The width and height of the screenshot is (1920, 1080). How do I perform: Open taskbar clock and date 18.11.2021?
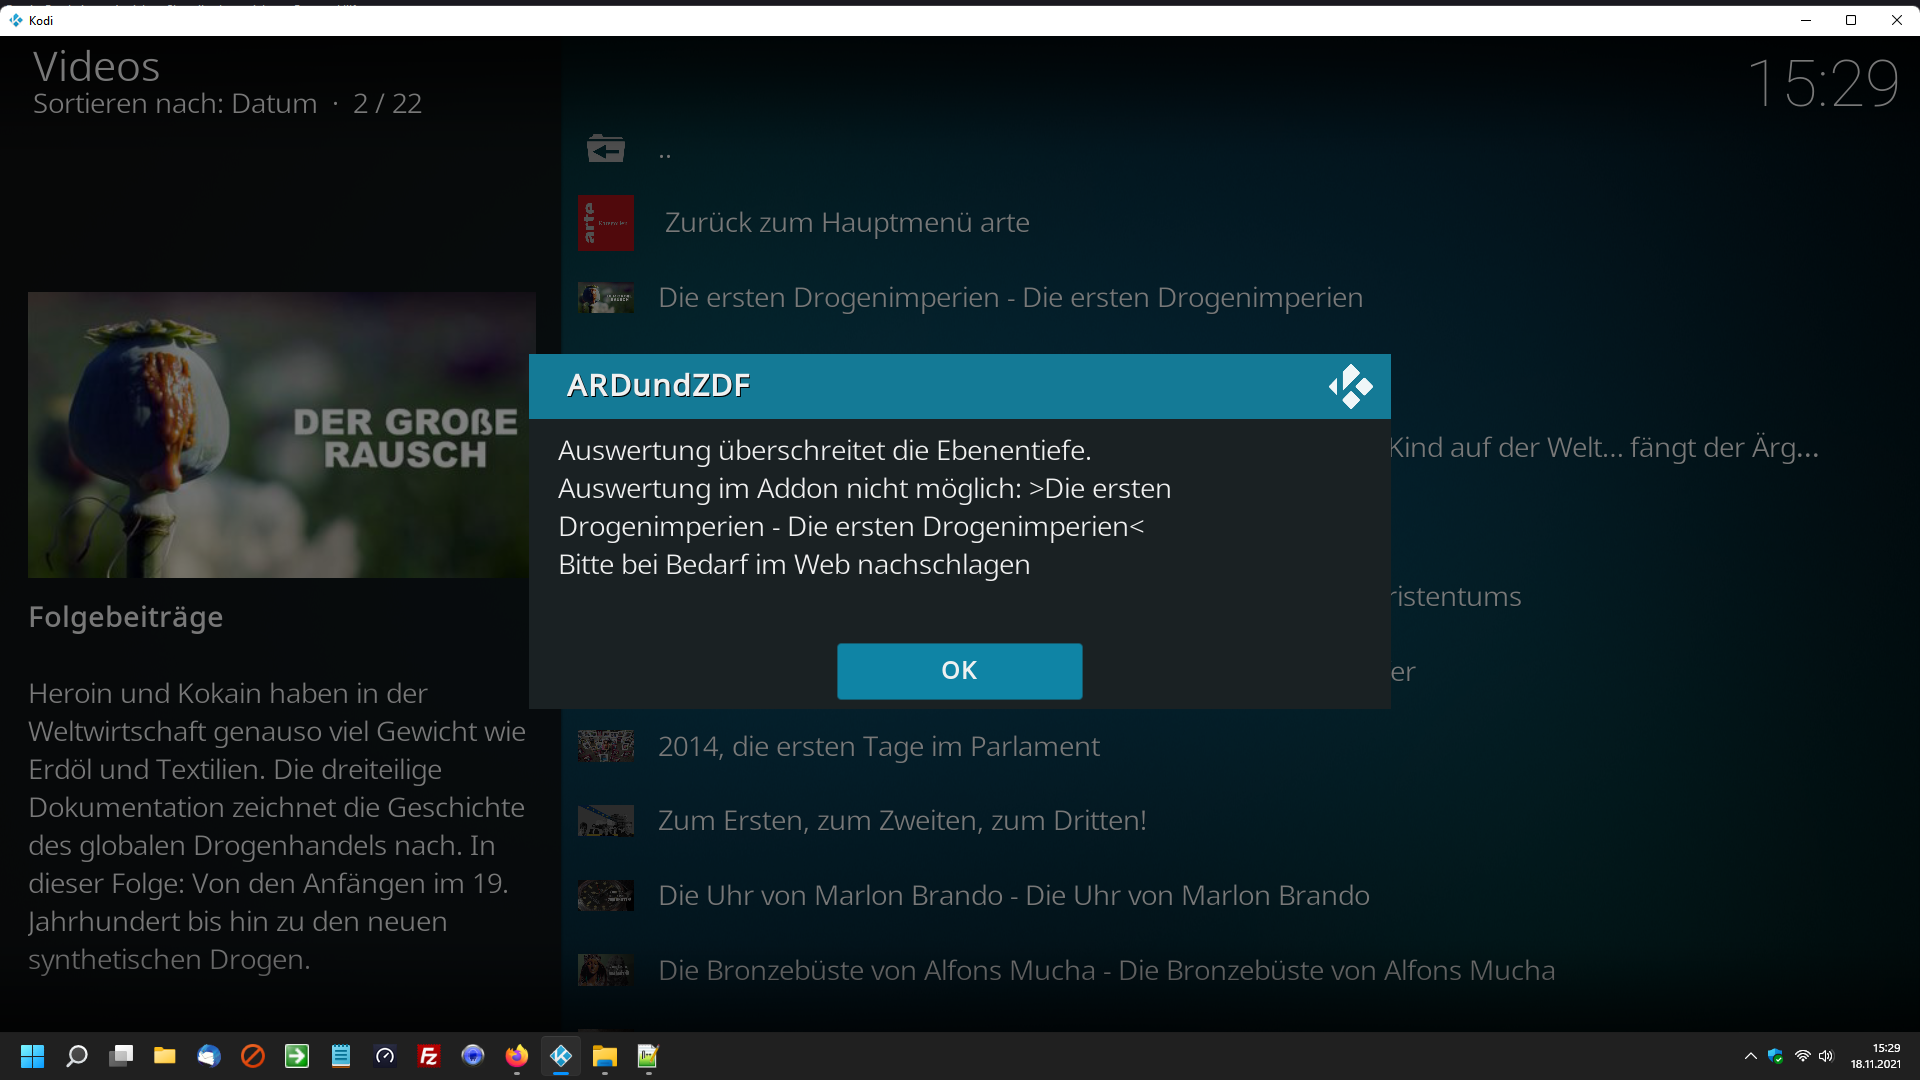[1875, 1056]
